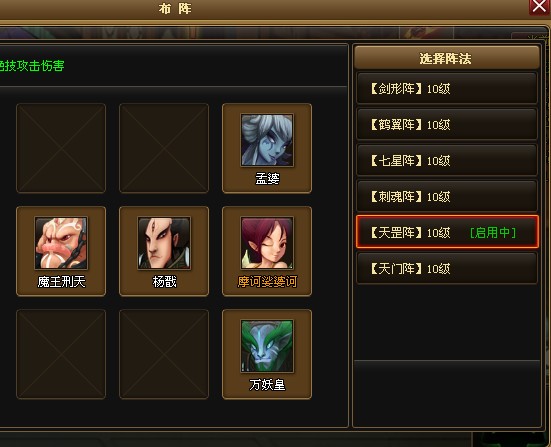This screenshot has width=551, height=447.
Task: Click the empty top-middle formation slot
Action: 164,148
